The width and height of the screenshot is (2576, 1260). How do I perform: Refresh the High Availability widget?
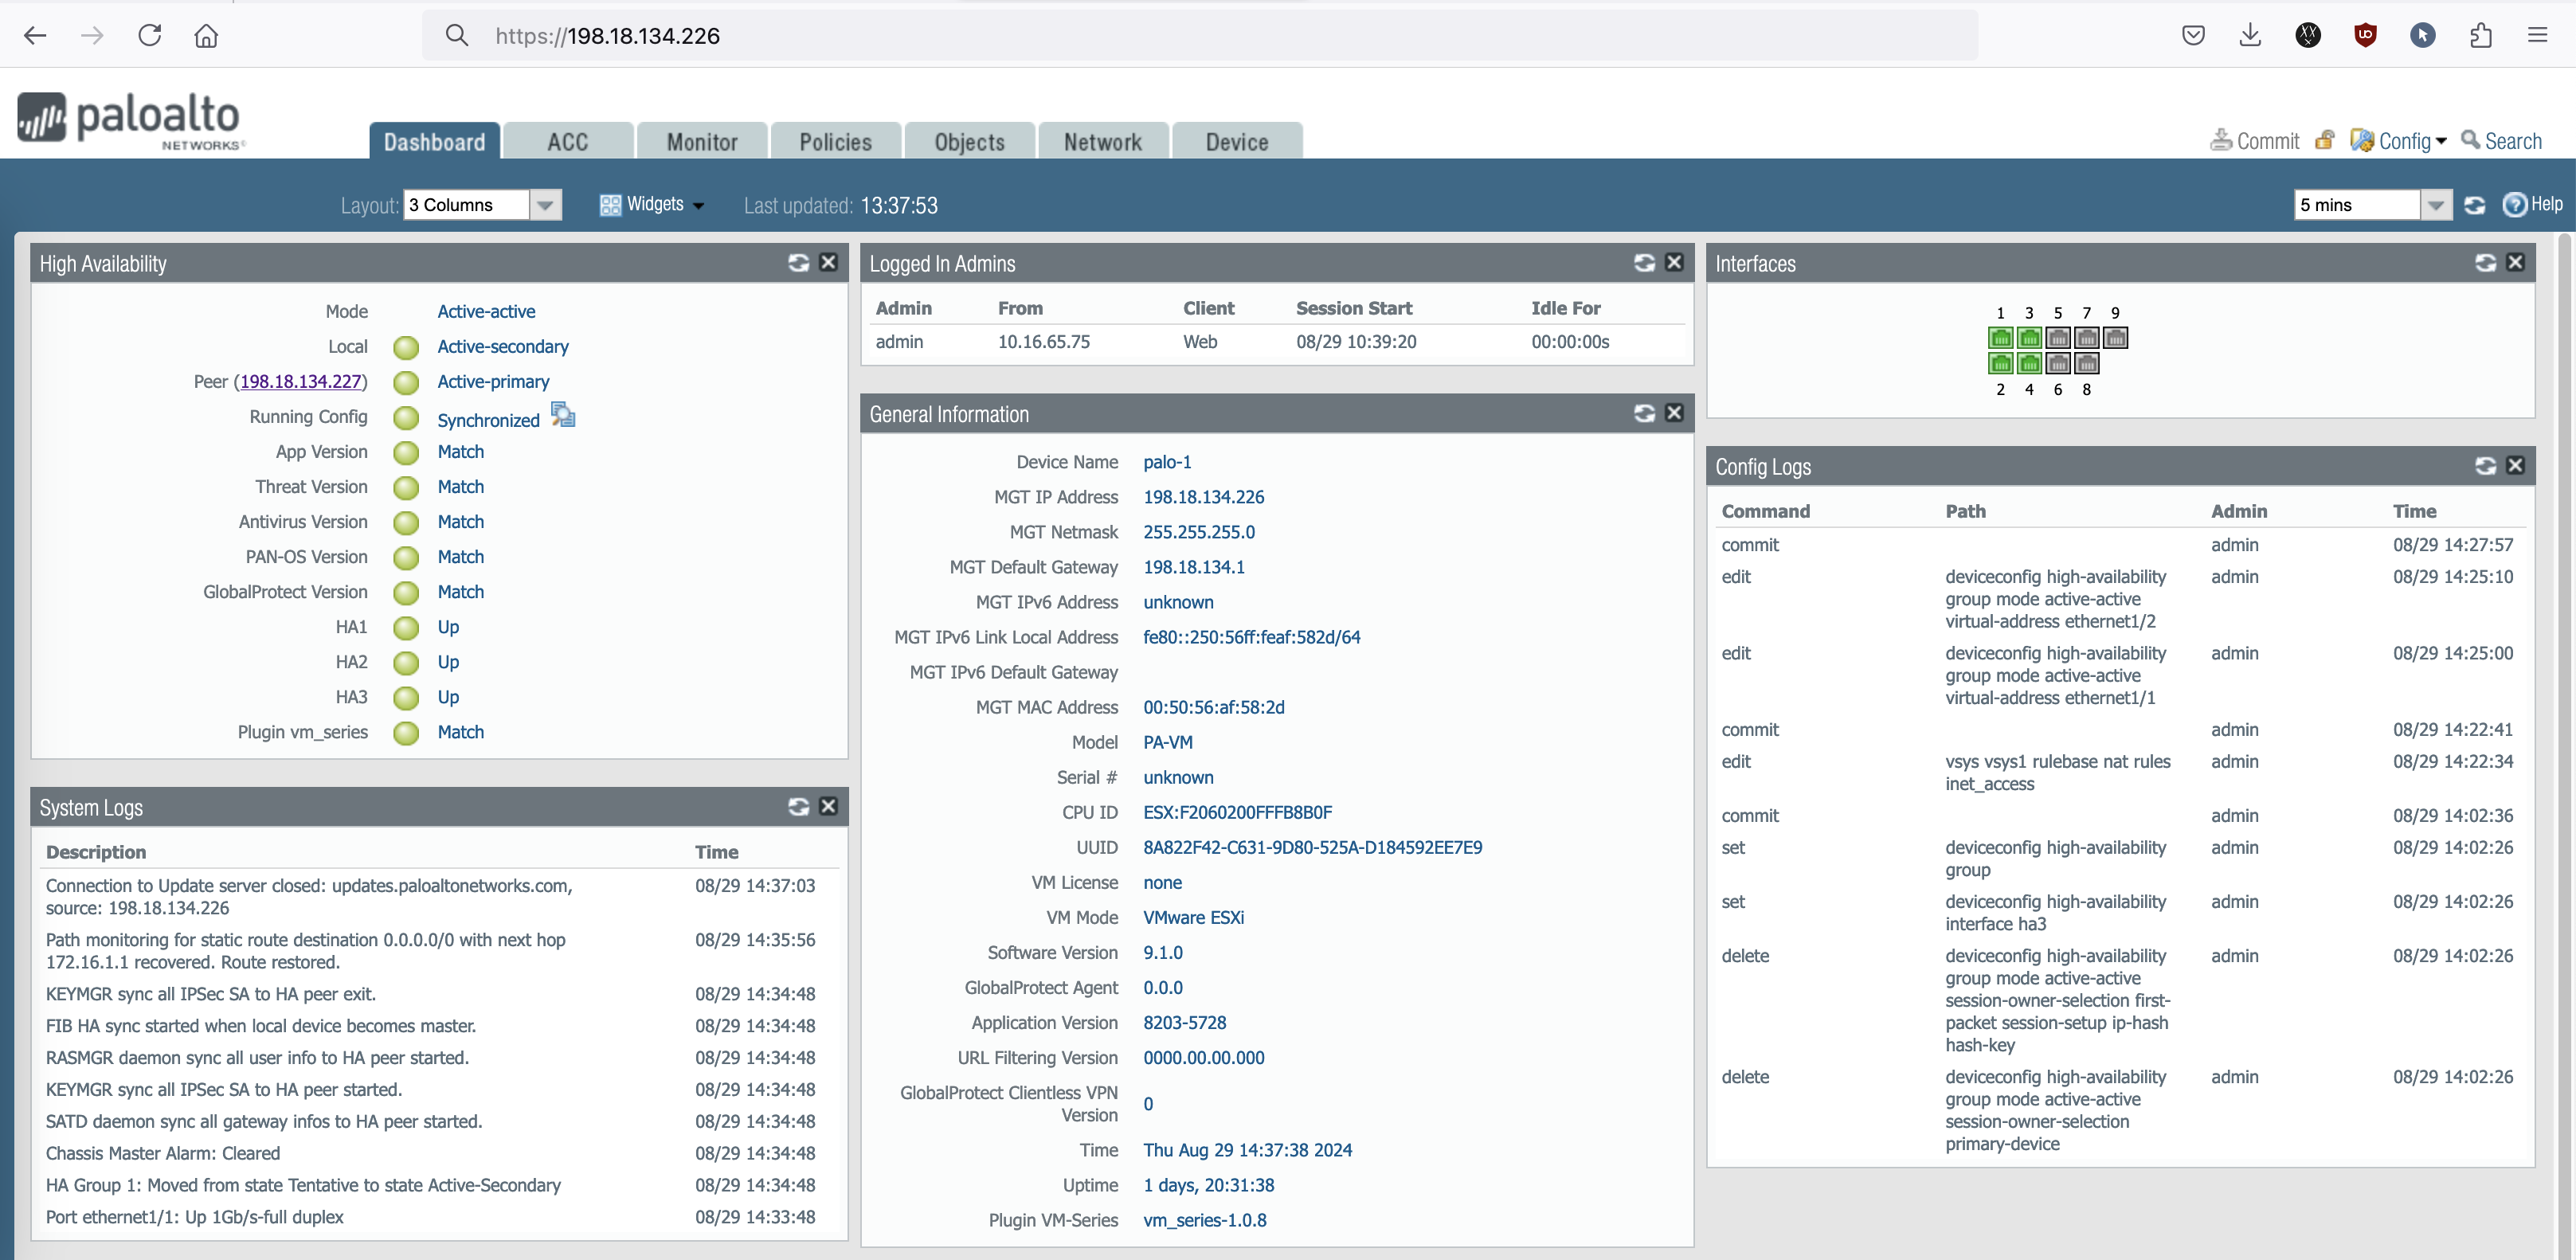click(x=797, y=263)
